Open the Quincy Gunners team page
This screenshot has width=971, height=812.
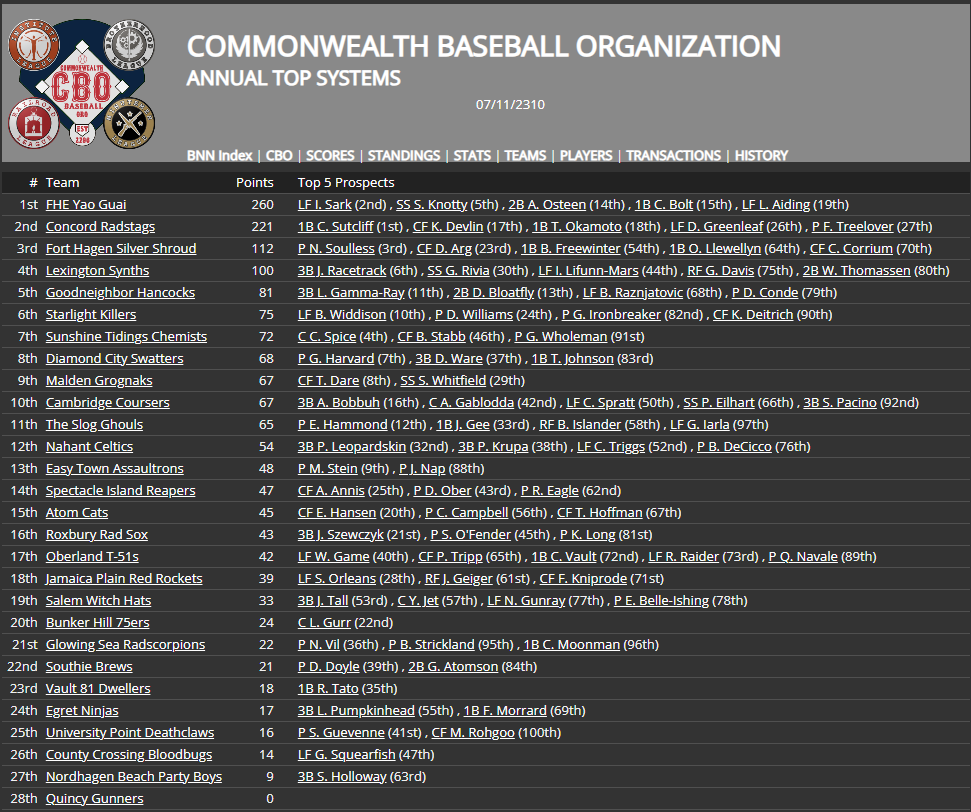coord(94,798)
